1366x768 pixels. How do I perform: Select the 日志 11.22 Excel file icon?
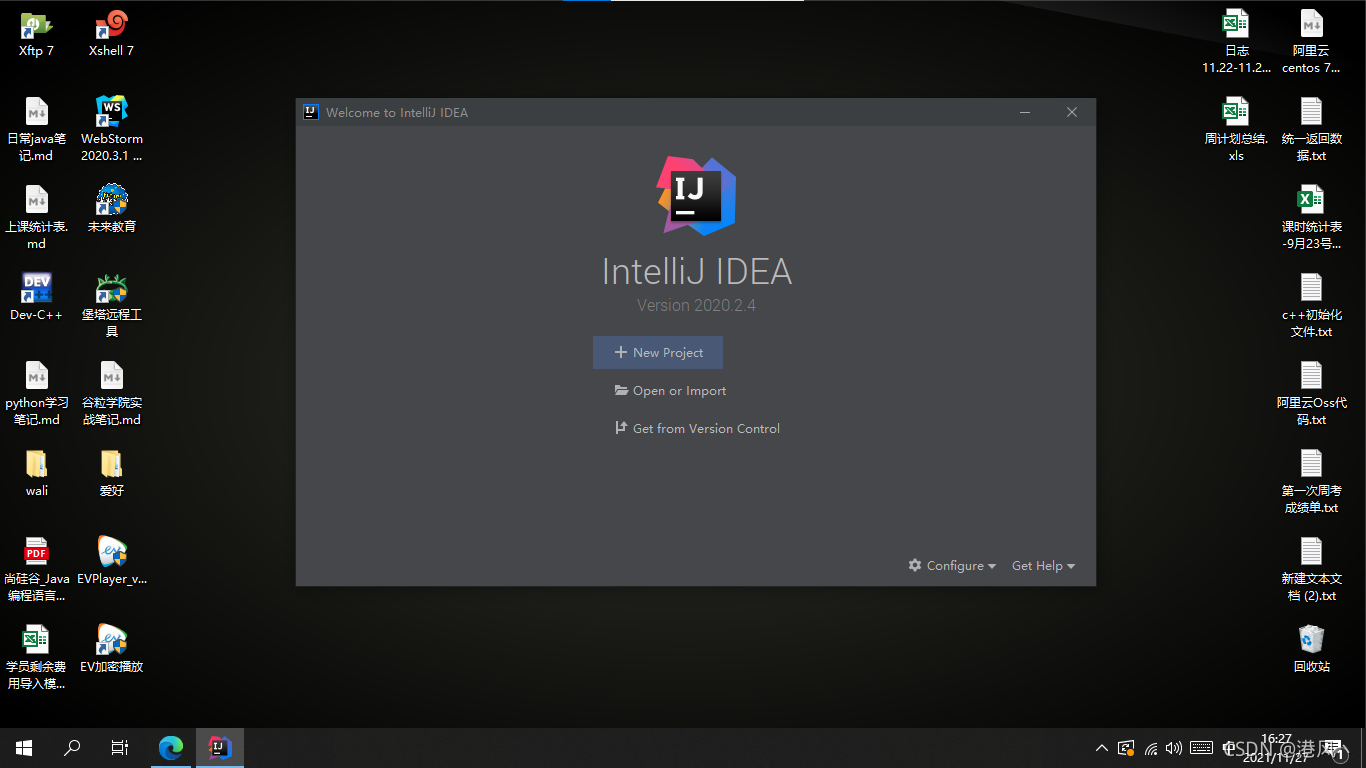coord(1236,41)
